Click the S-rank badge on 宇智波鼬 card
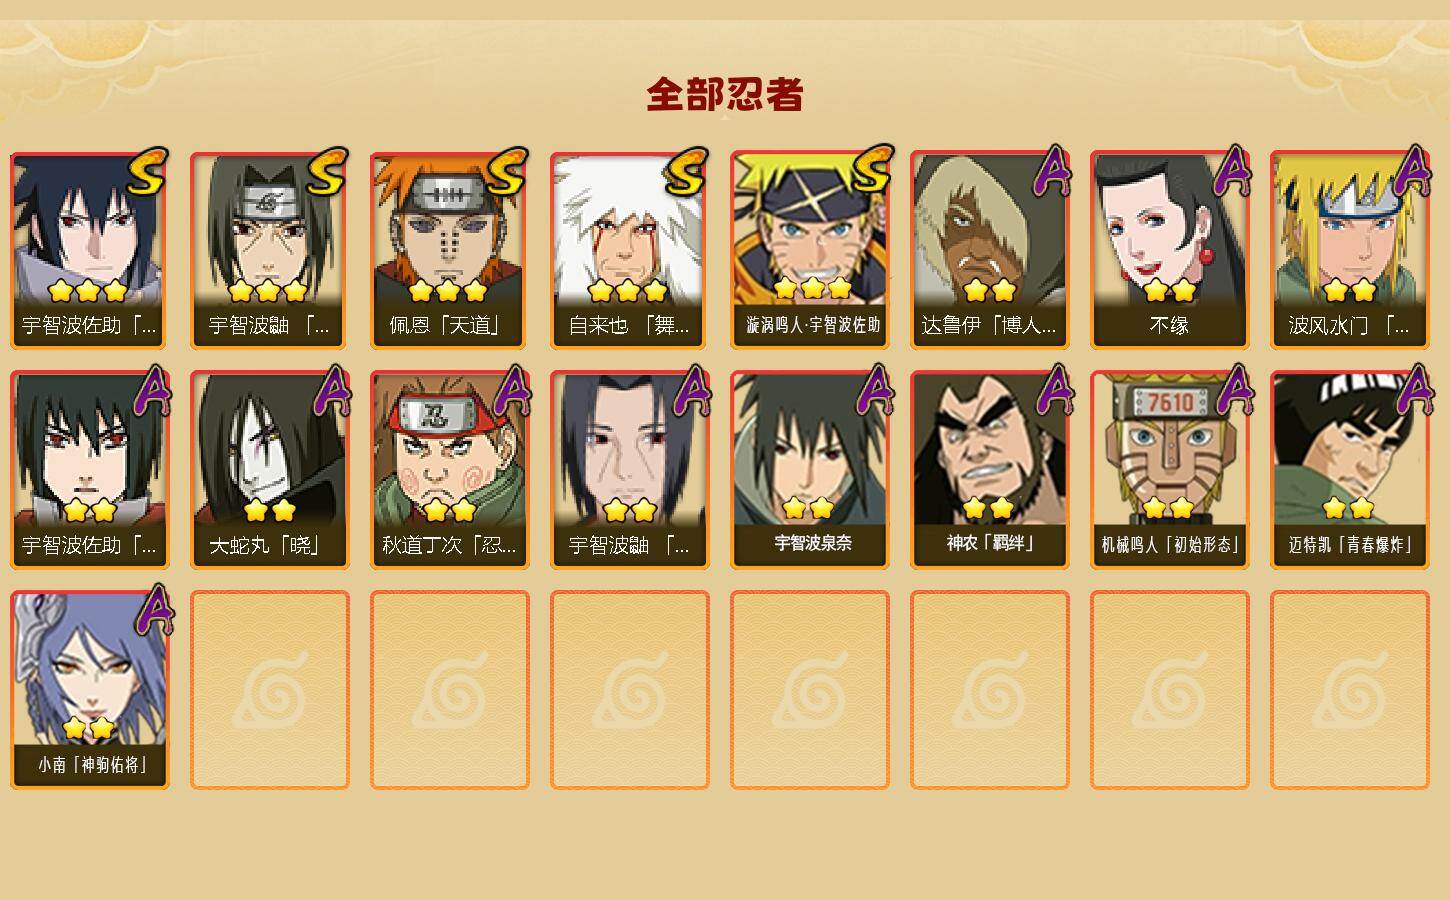1450x900 pixels. click(x=327, y=172)
